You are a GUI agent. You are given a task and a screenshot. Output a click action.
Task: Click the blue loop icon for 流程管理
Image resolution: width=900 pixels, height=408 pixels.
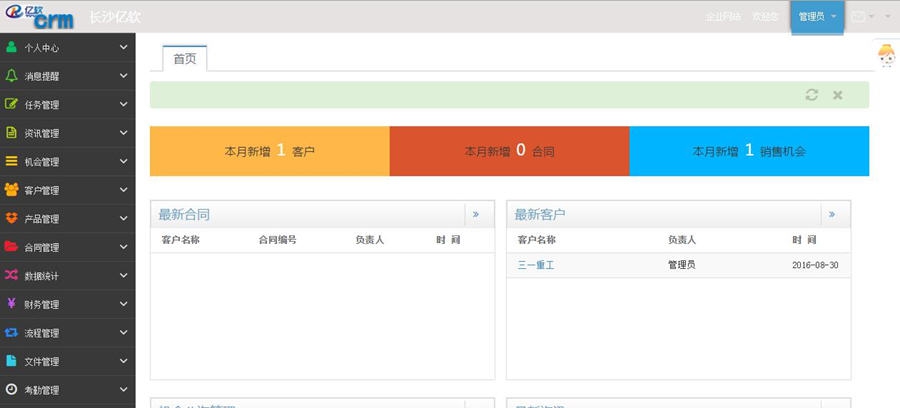coord(11,332)
